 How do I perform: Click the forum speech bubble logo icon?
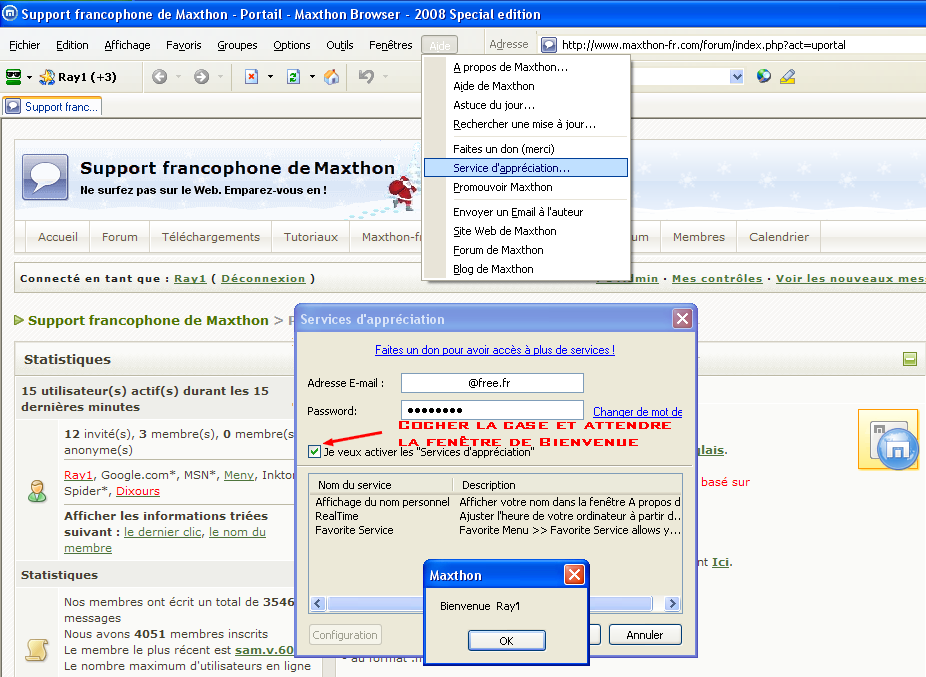pyautogui.click(x=45, y=177)
